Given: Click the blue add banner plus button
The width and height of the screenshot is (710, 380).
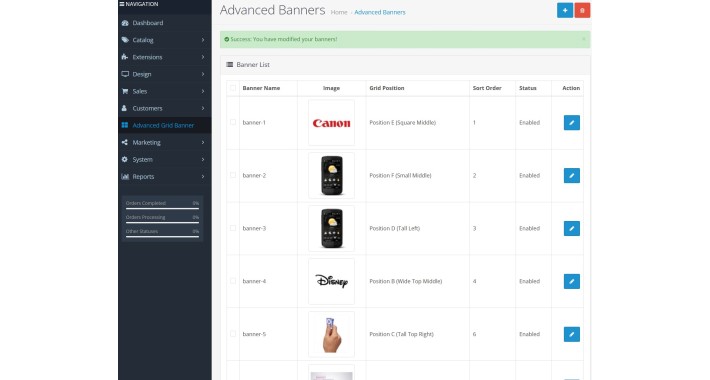Looking at the screenshot, I should click(x=565, y=10).
